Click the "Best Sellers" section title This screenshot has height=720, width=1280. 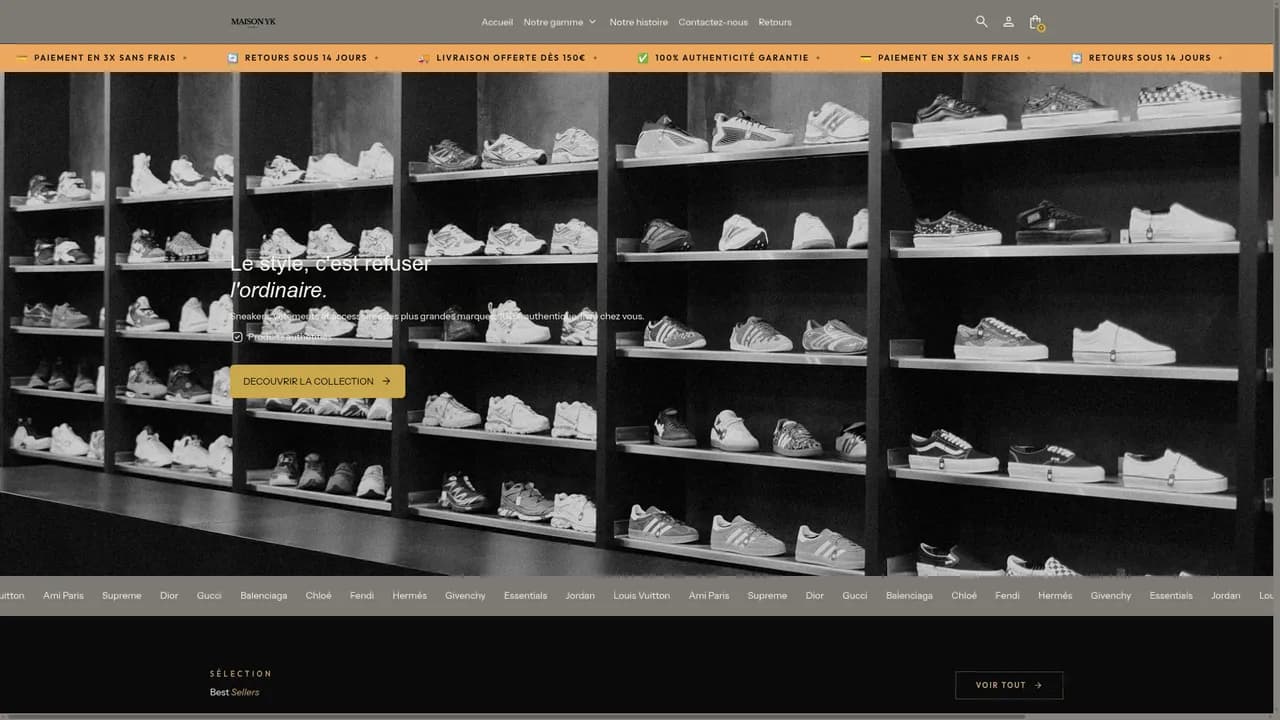click(234, 692)
